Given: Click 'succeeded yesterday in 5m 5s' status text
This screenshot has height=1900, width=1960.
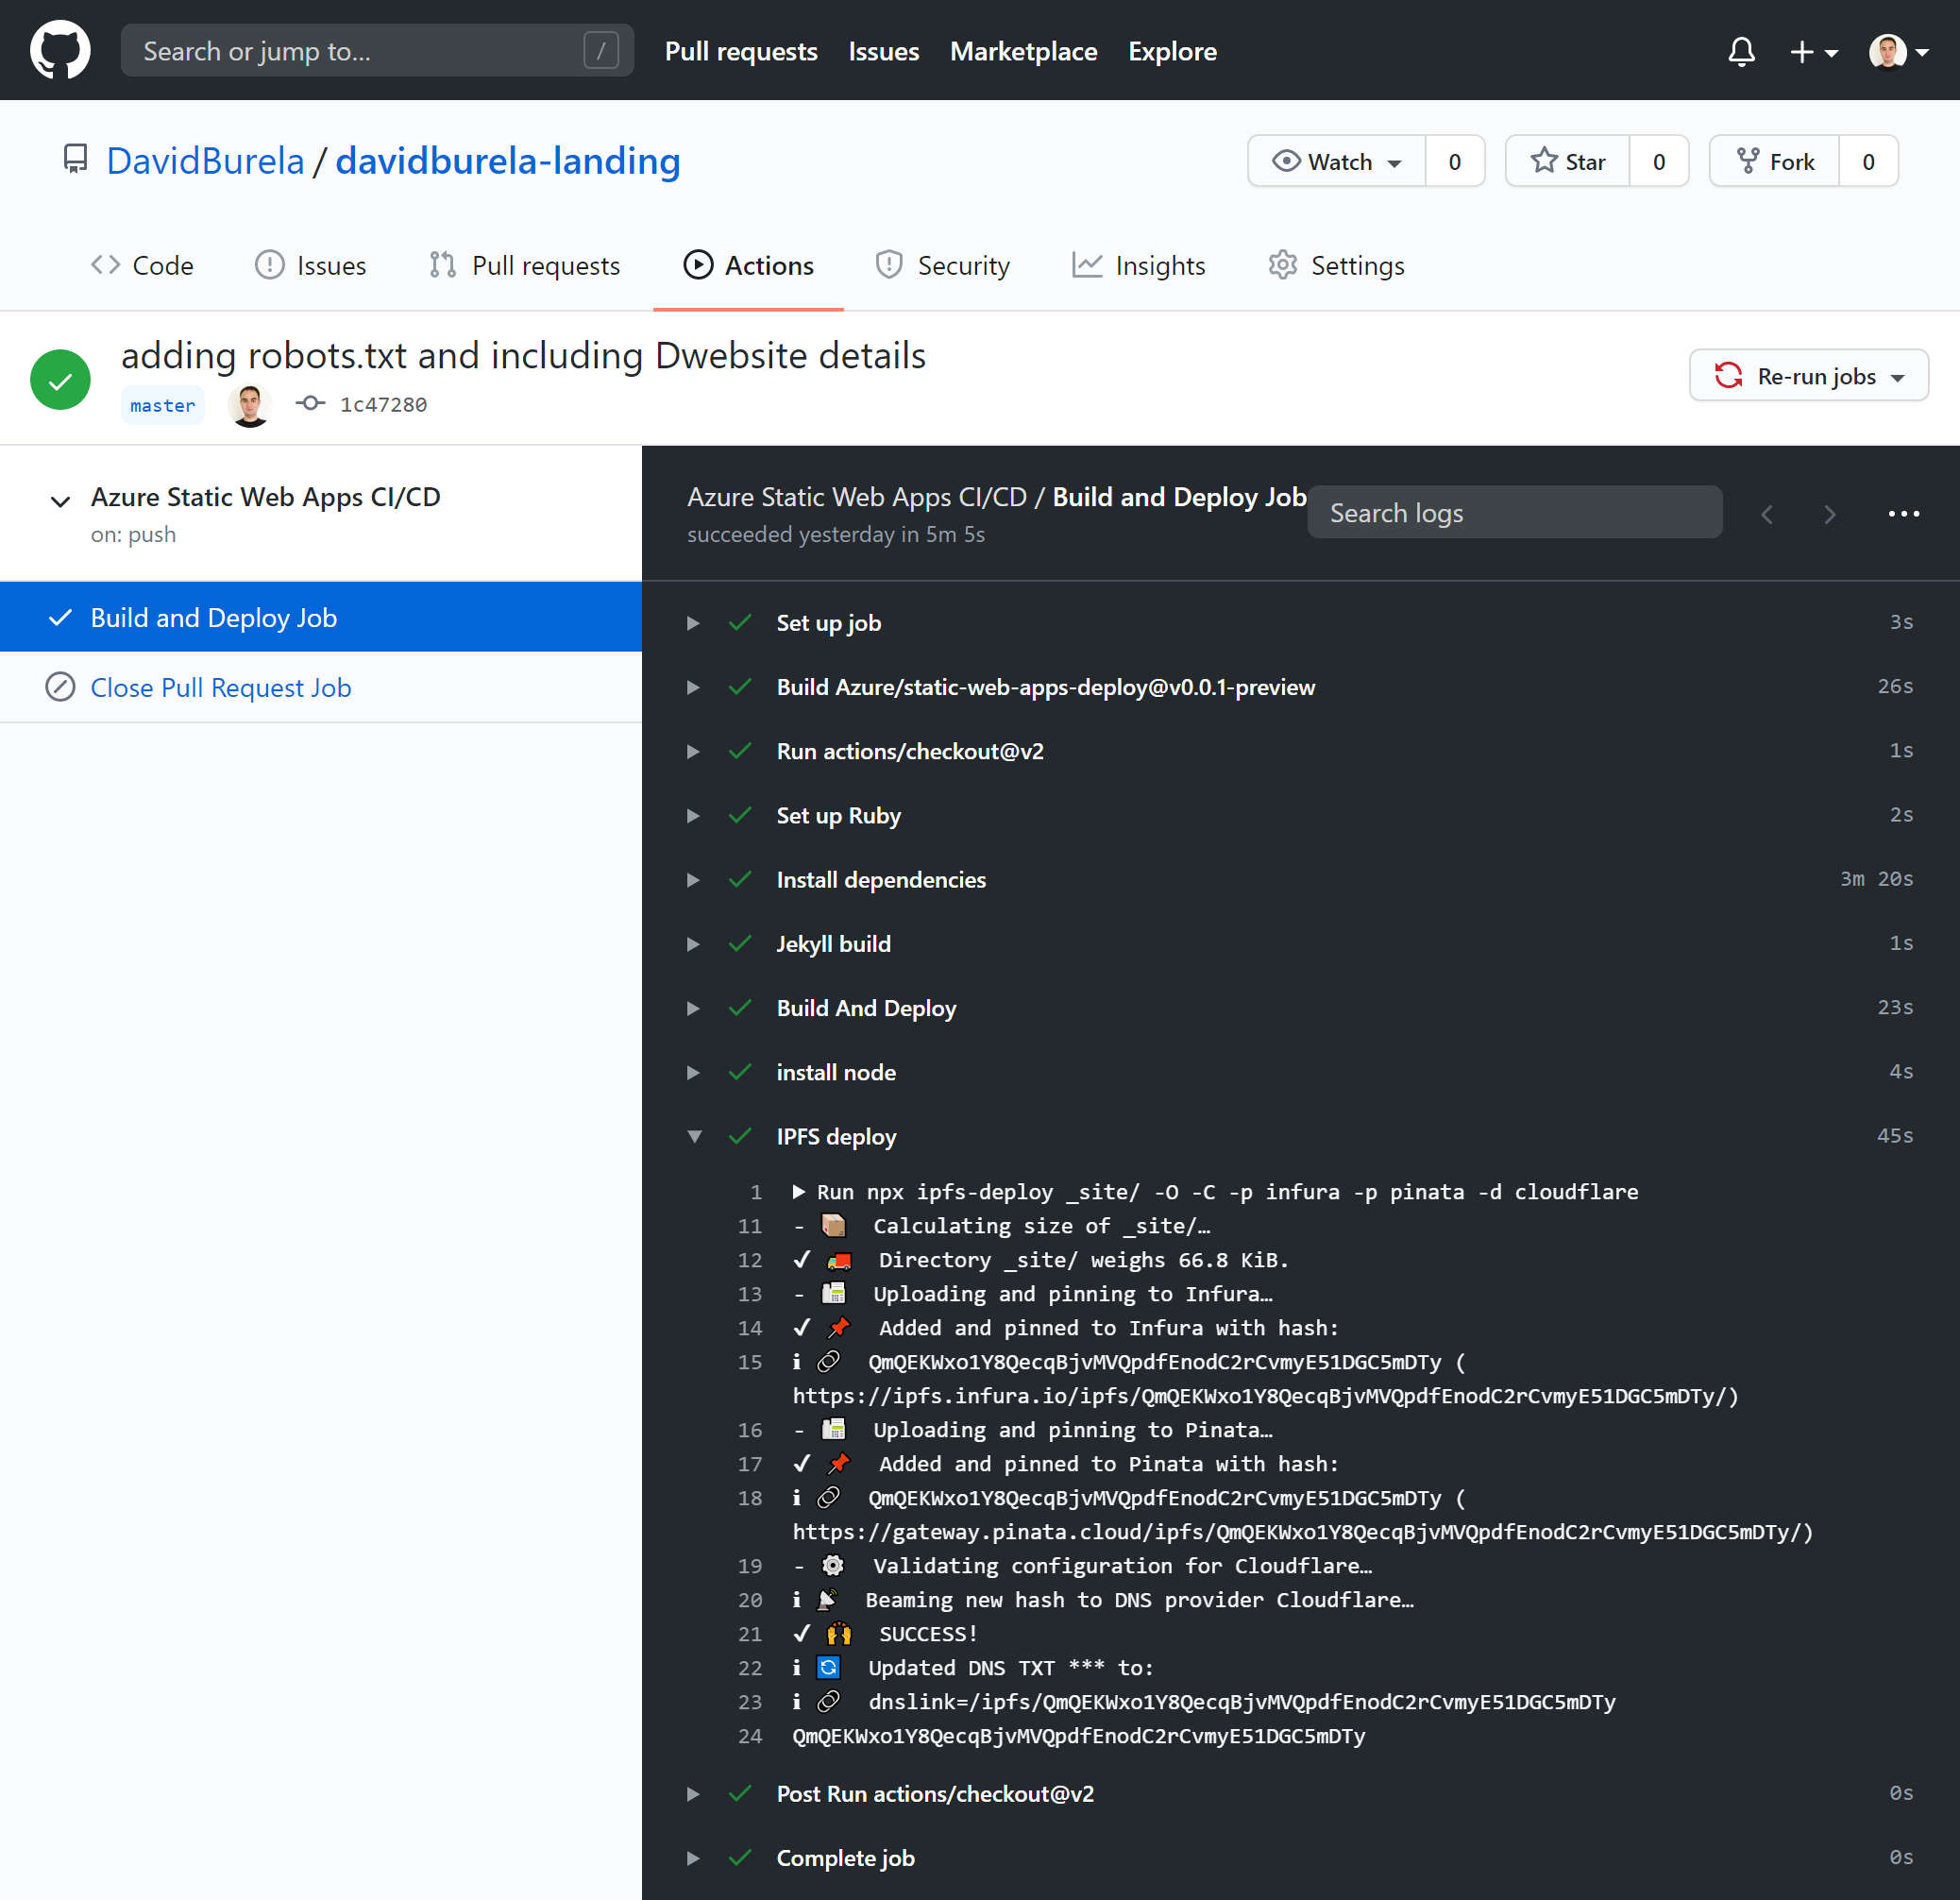Looking at the screenshot, I should 836,535.
